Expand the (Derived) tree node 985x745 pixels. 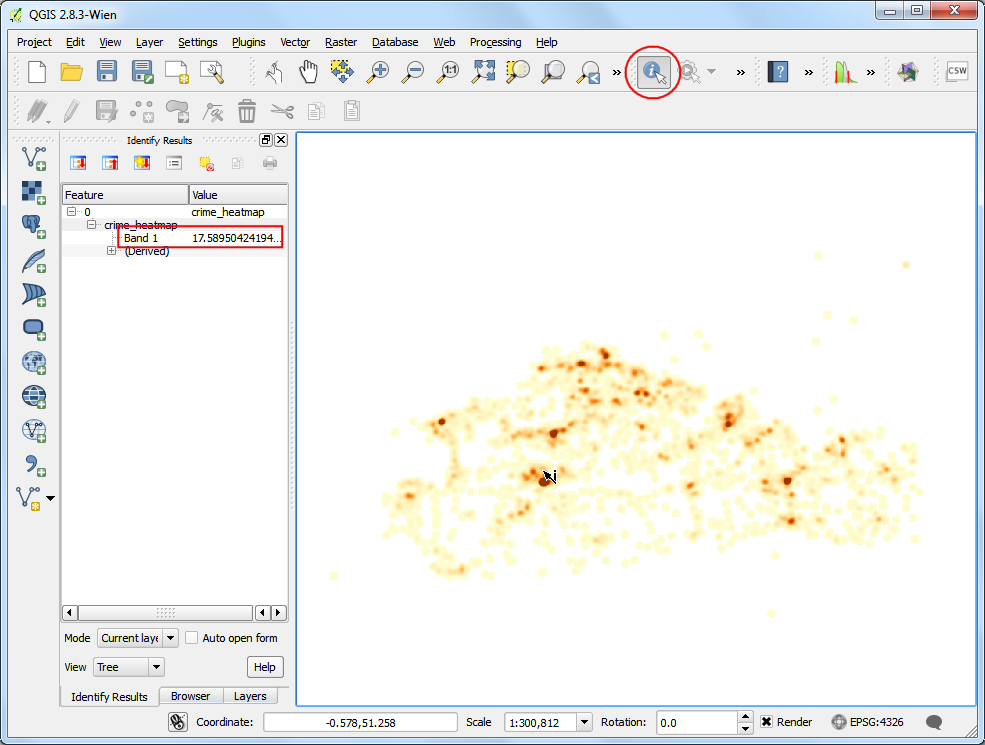(111, 251)
